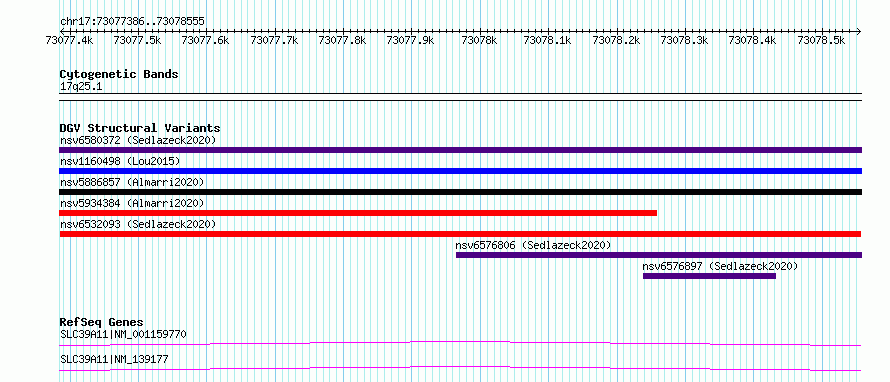Image resolution: width=890 pixels, height=382 pixels.
Task: Open variant label nsv6576897 (Sedlazeck2020)
Action: [x=720, y=266]
